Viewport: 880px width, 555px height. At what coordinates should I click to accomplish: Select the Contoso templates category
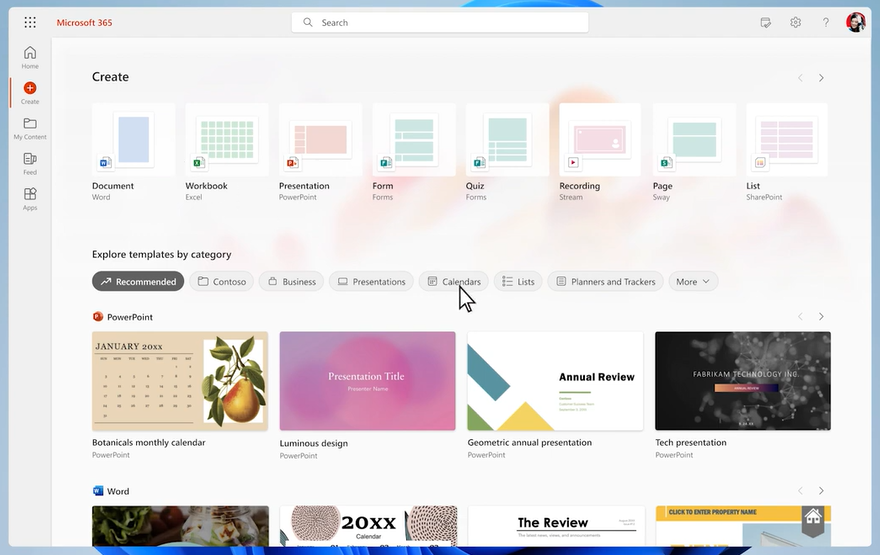[222, 282]
